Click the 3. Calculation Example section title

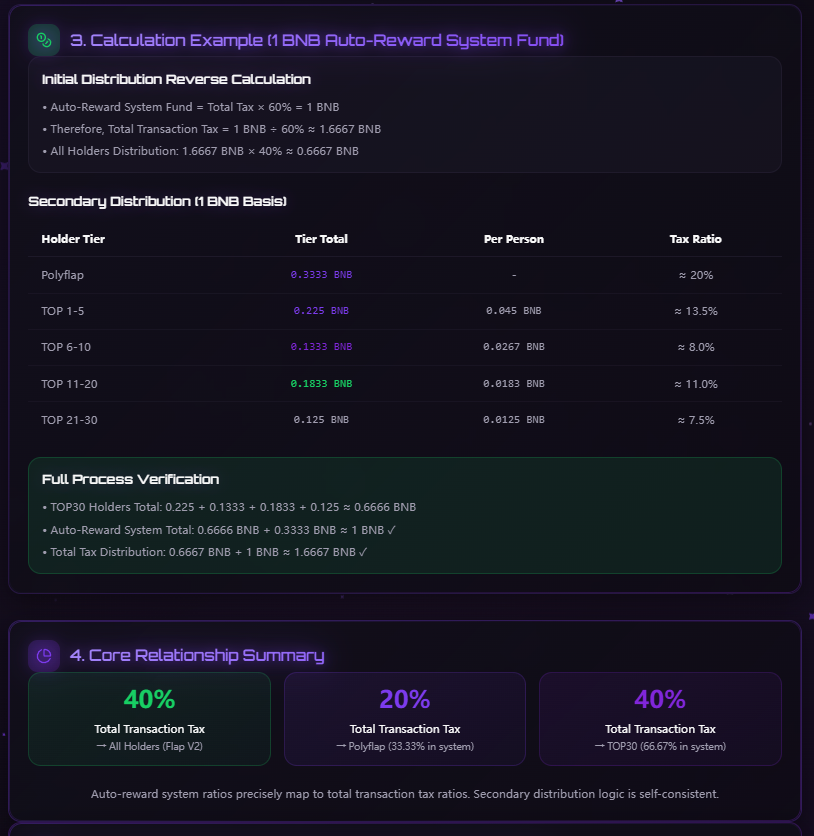coord(317,41)
